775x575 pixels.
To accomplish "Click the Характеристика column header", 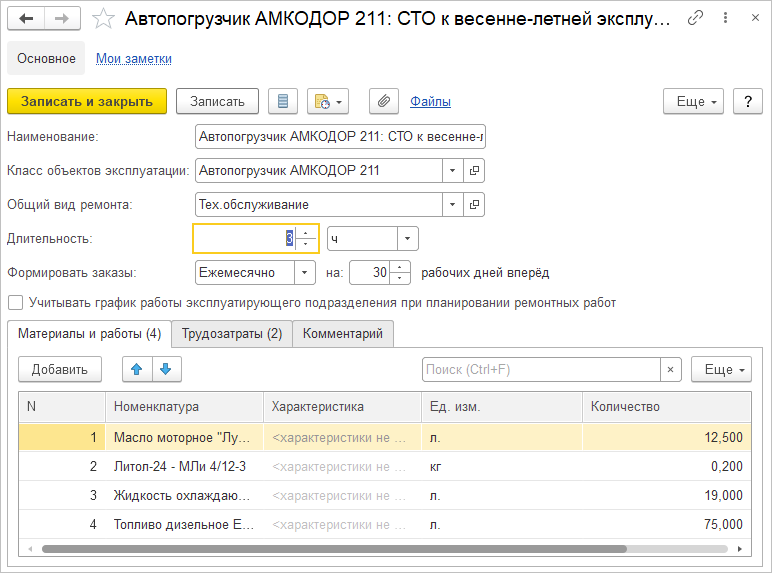I will [x=343, y=407].
